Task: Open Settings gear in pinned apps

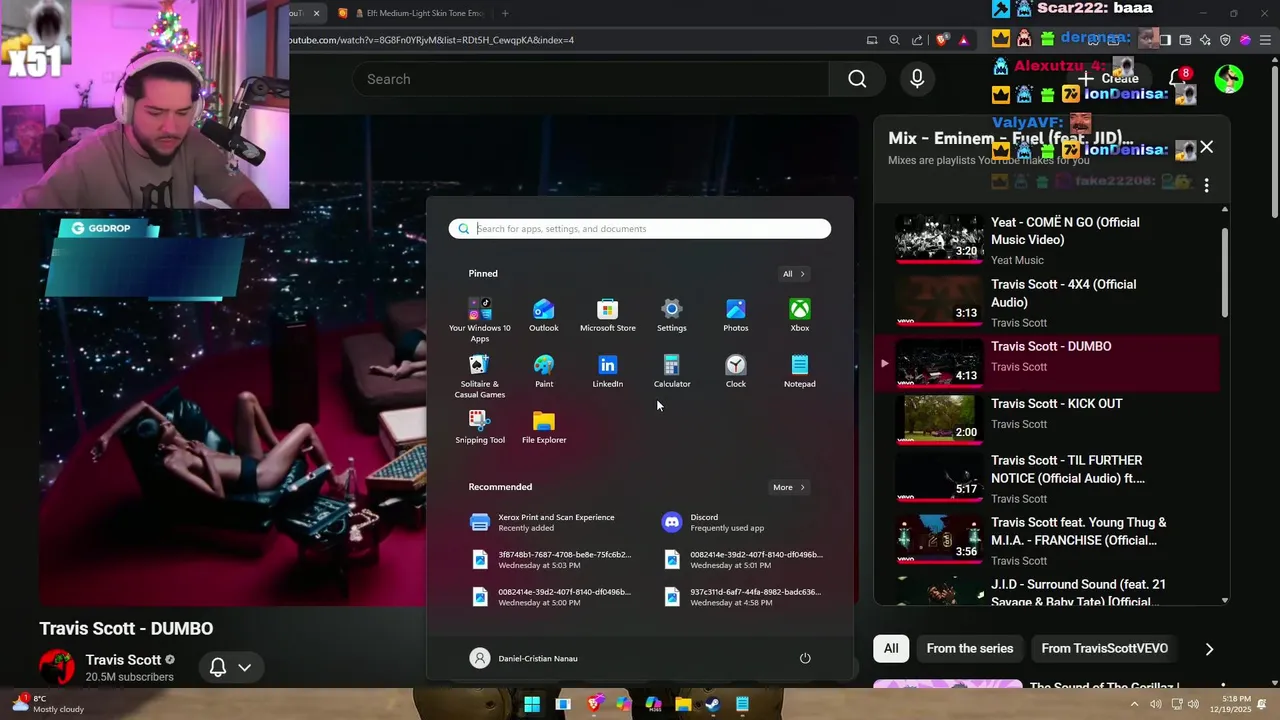Action: (x=672, y=315)
